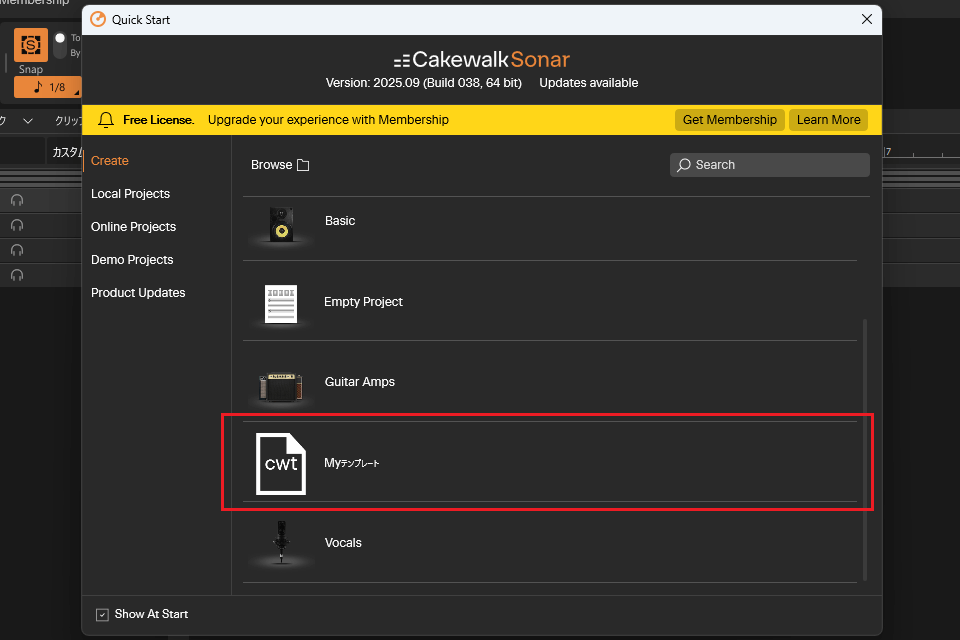Select the Basic template speaker icon
This screenshot has height=640, width=960.
(x=281, y=223)
